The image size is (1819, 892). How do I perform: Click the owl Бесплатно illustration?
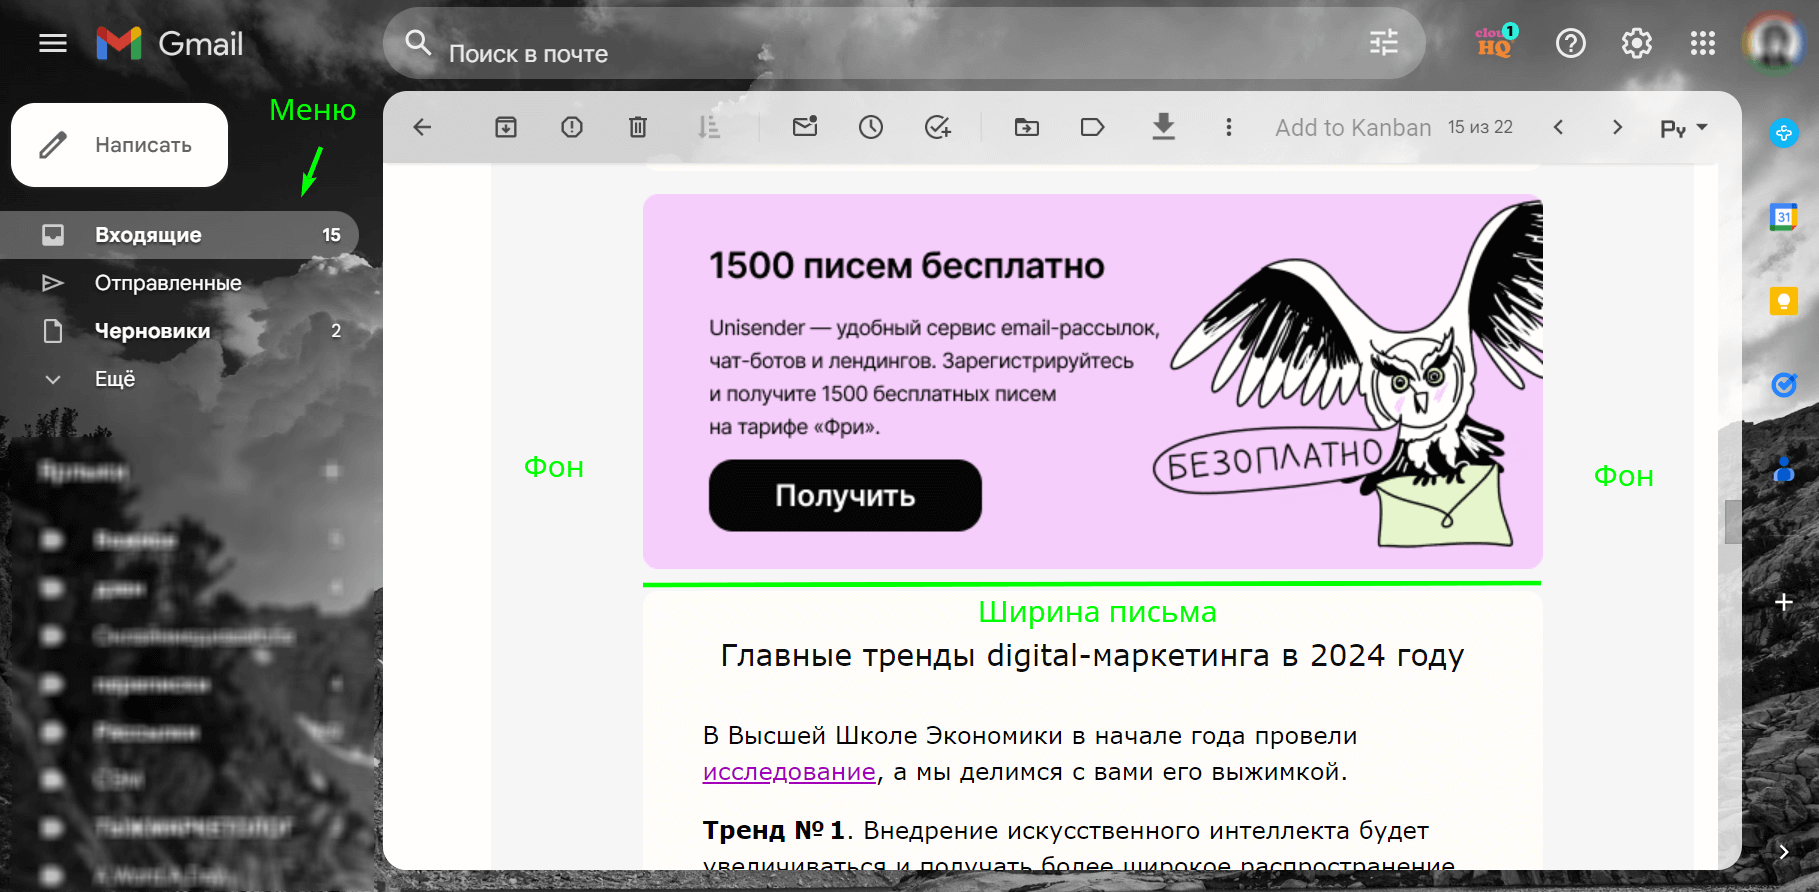coord(1350,375)
